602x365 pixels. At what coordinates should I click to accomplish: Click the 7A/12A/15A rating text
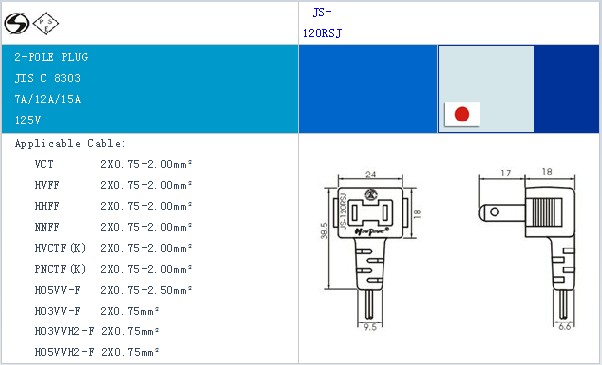click(48, 99)
